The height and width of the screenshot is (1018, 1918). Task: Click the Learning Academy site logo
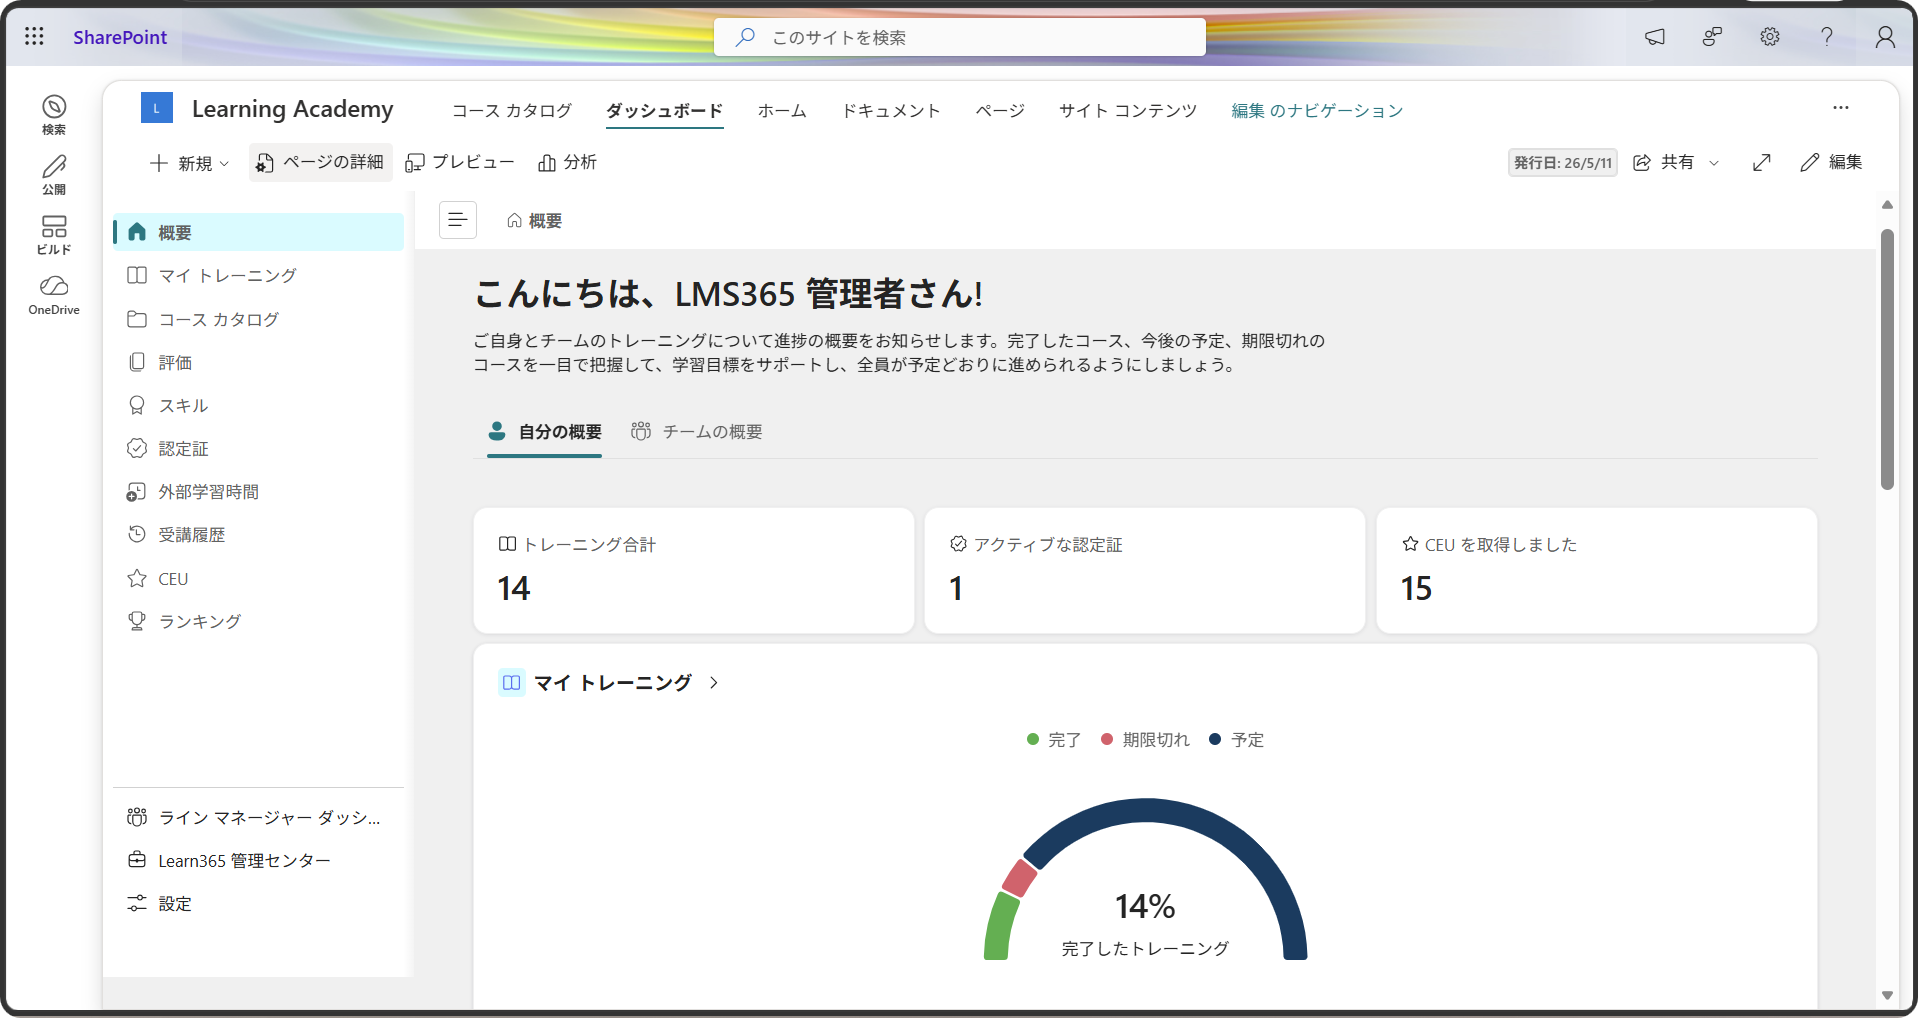pyautogui.click(x=157, y=108)
